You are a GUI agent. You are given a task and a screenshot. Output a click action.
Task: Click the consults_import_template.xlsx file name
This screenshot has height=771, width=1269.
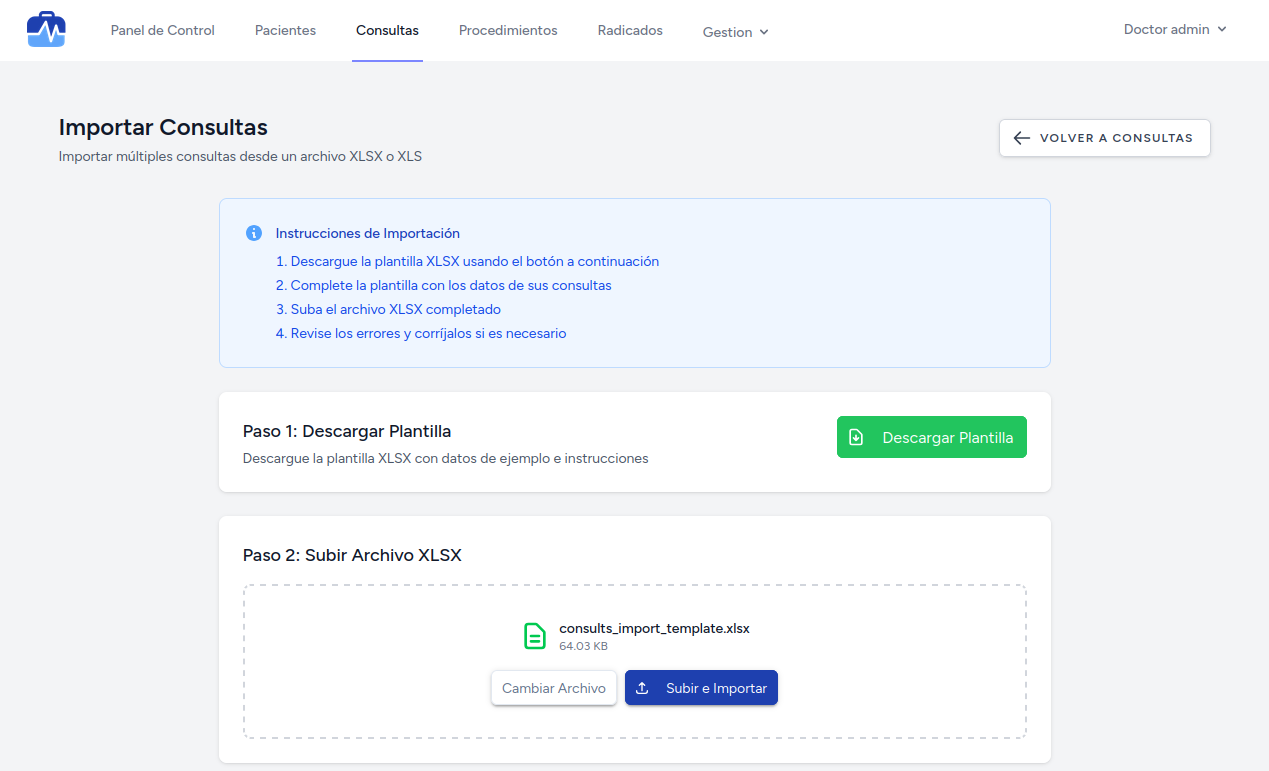pyautogui.click(x=654, y=629)
